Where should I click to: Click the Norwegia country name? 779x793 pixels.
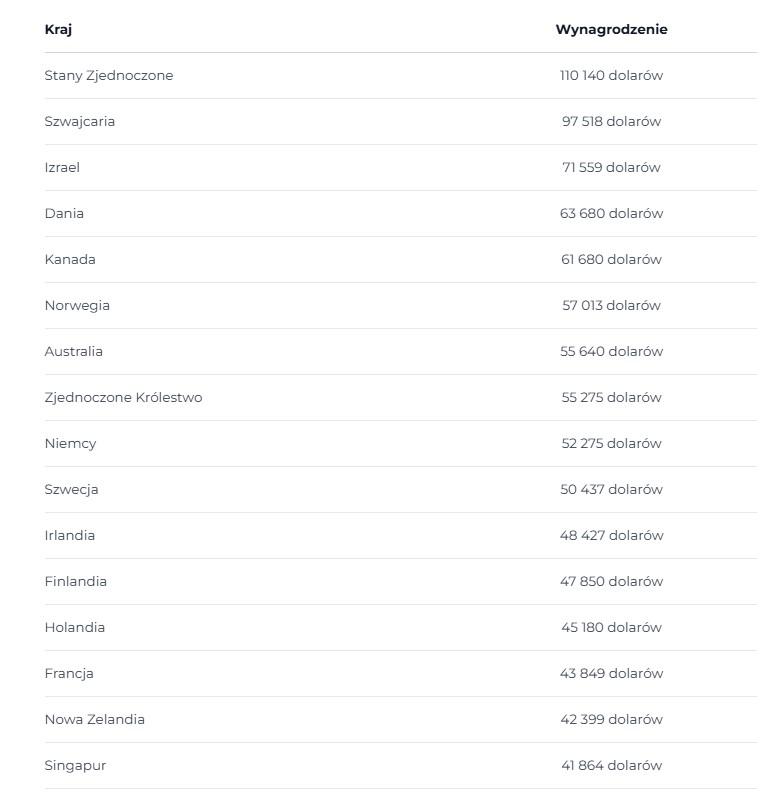[x=77, y=305]
